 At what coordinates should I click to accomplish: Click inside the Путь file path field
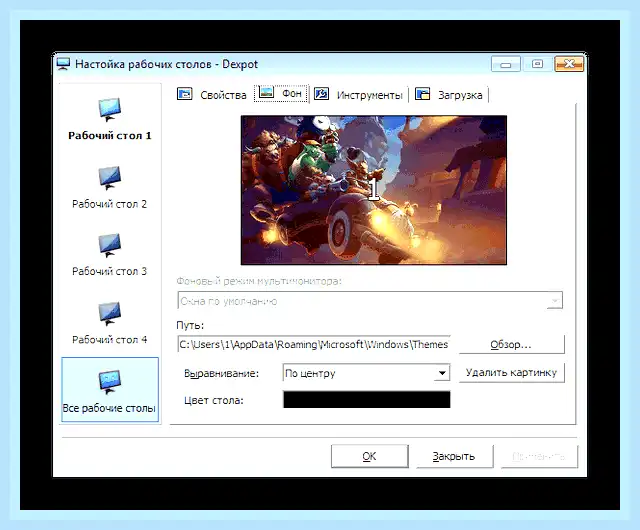[x=314, y=344]
